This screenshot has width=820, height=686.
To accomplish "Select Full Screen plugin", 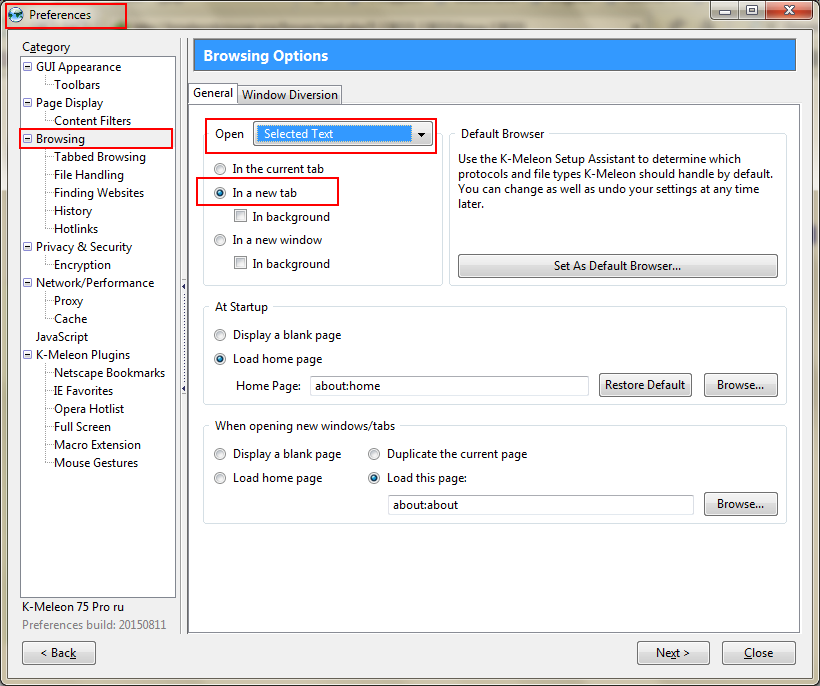I will point(82,427).
